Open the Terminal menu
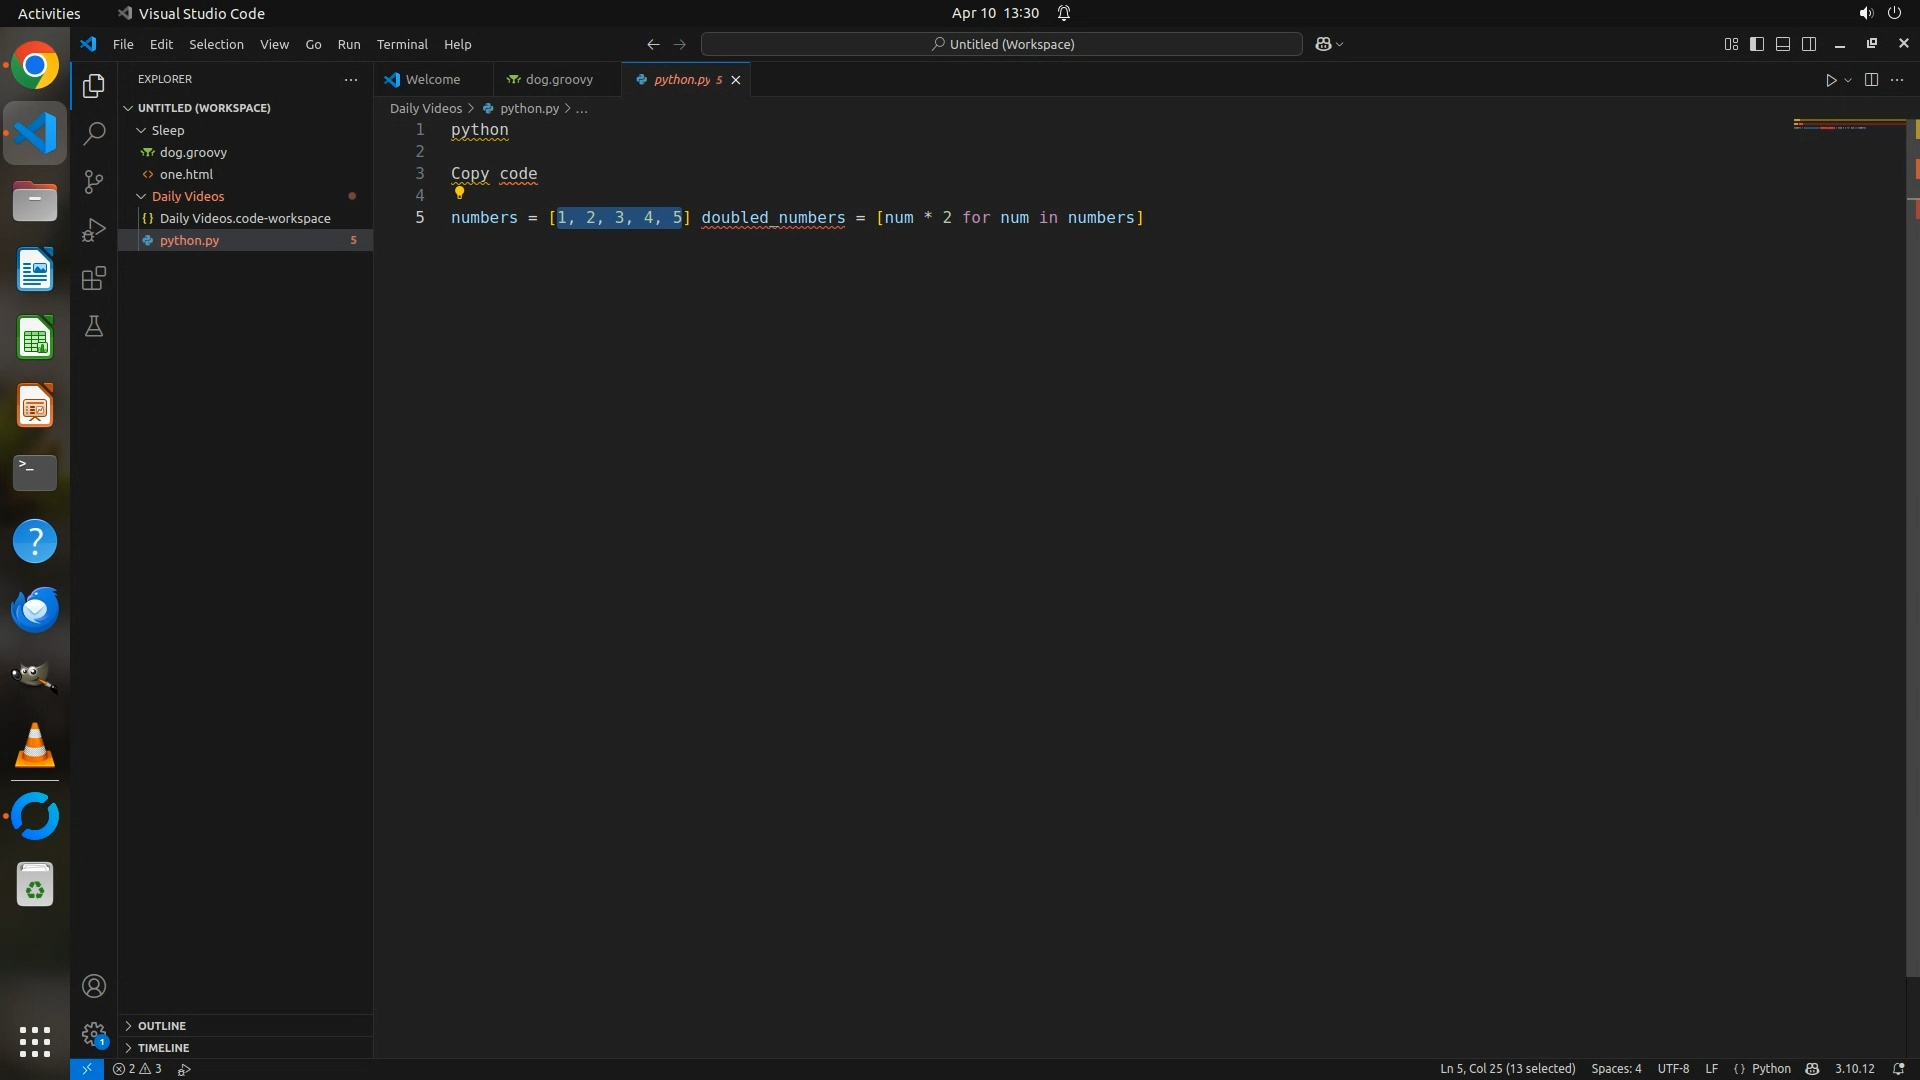Viewport: 1920px width, 1080px height. (x=402, y=44)
